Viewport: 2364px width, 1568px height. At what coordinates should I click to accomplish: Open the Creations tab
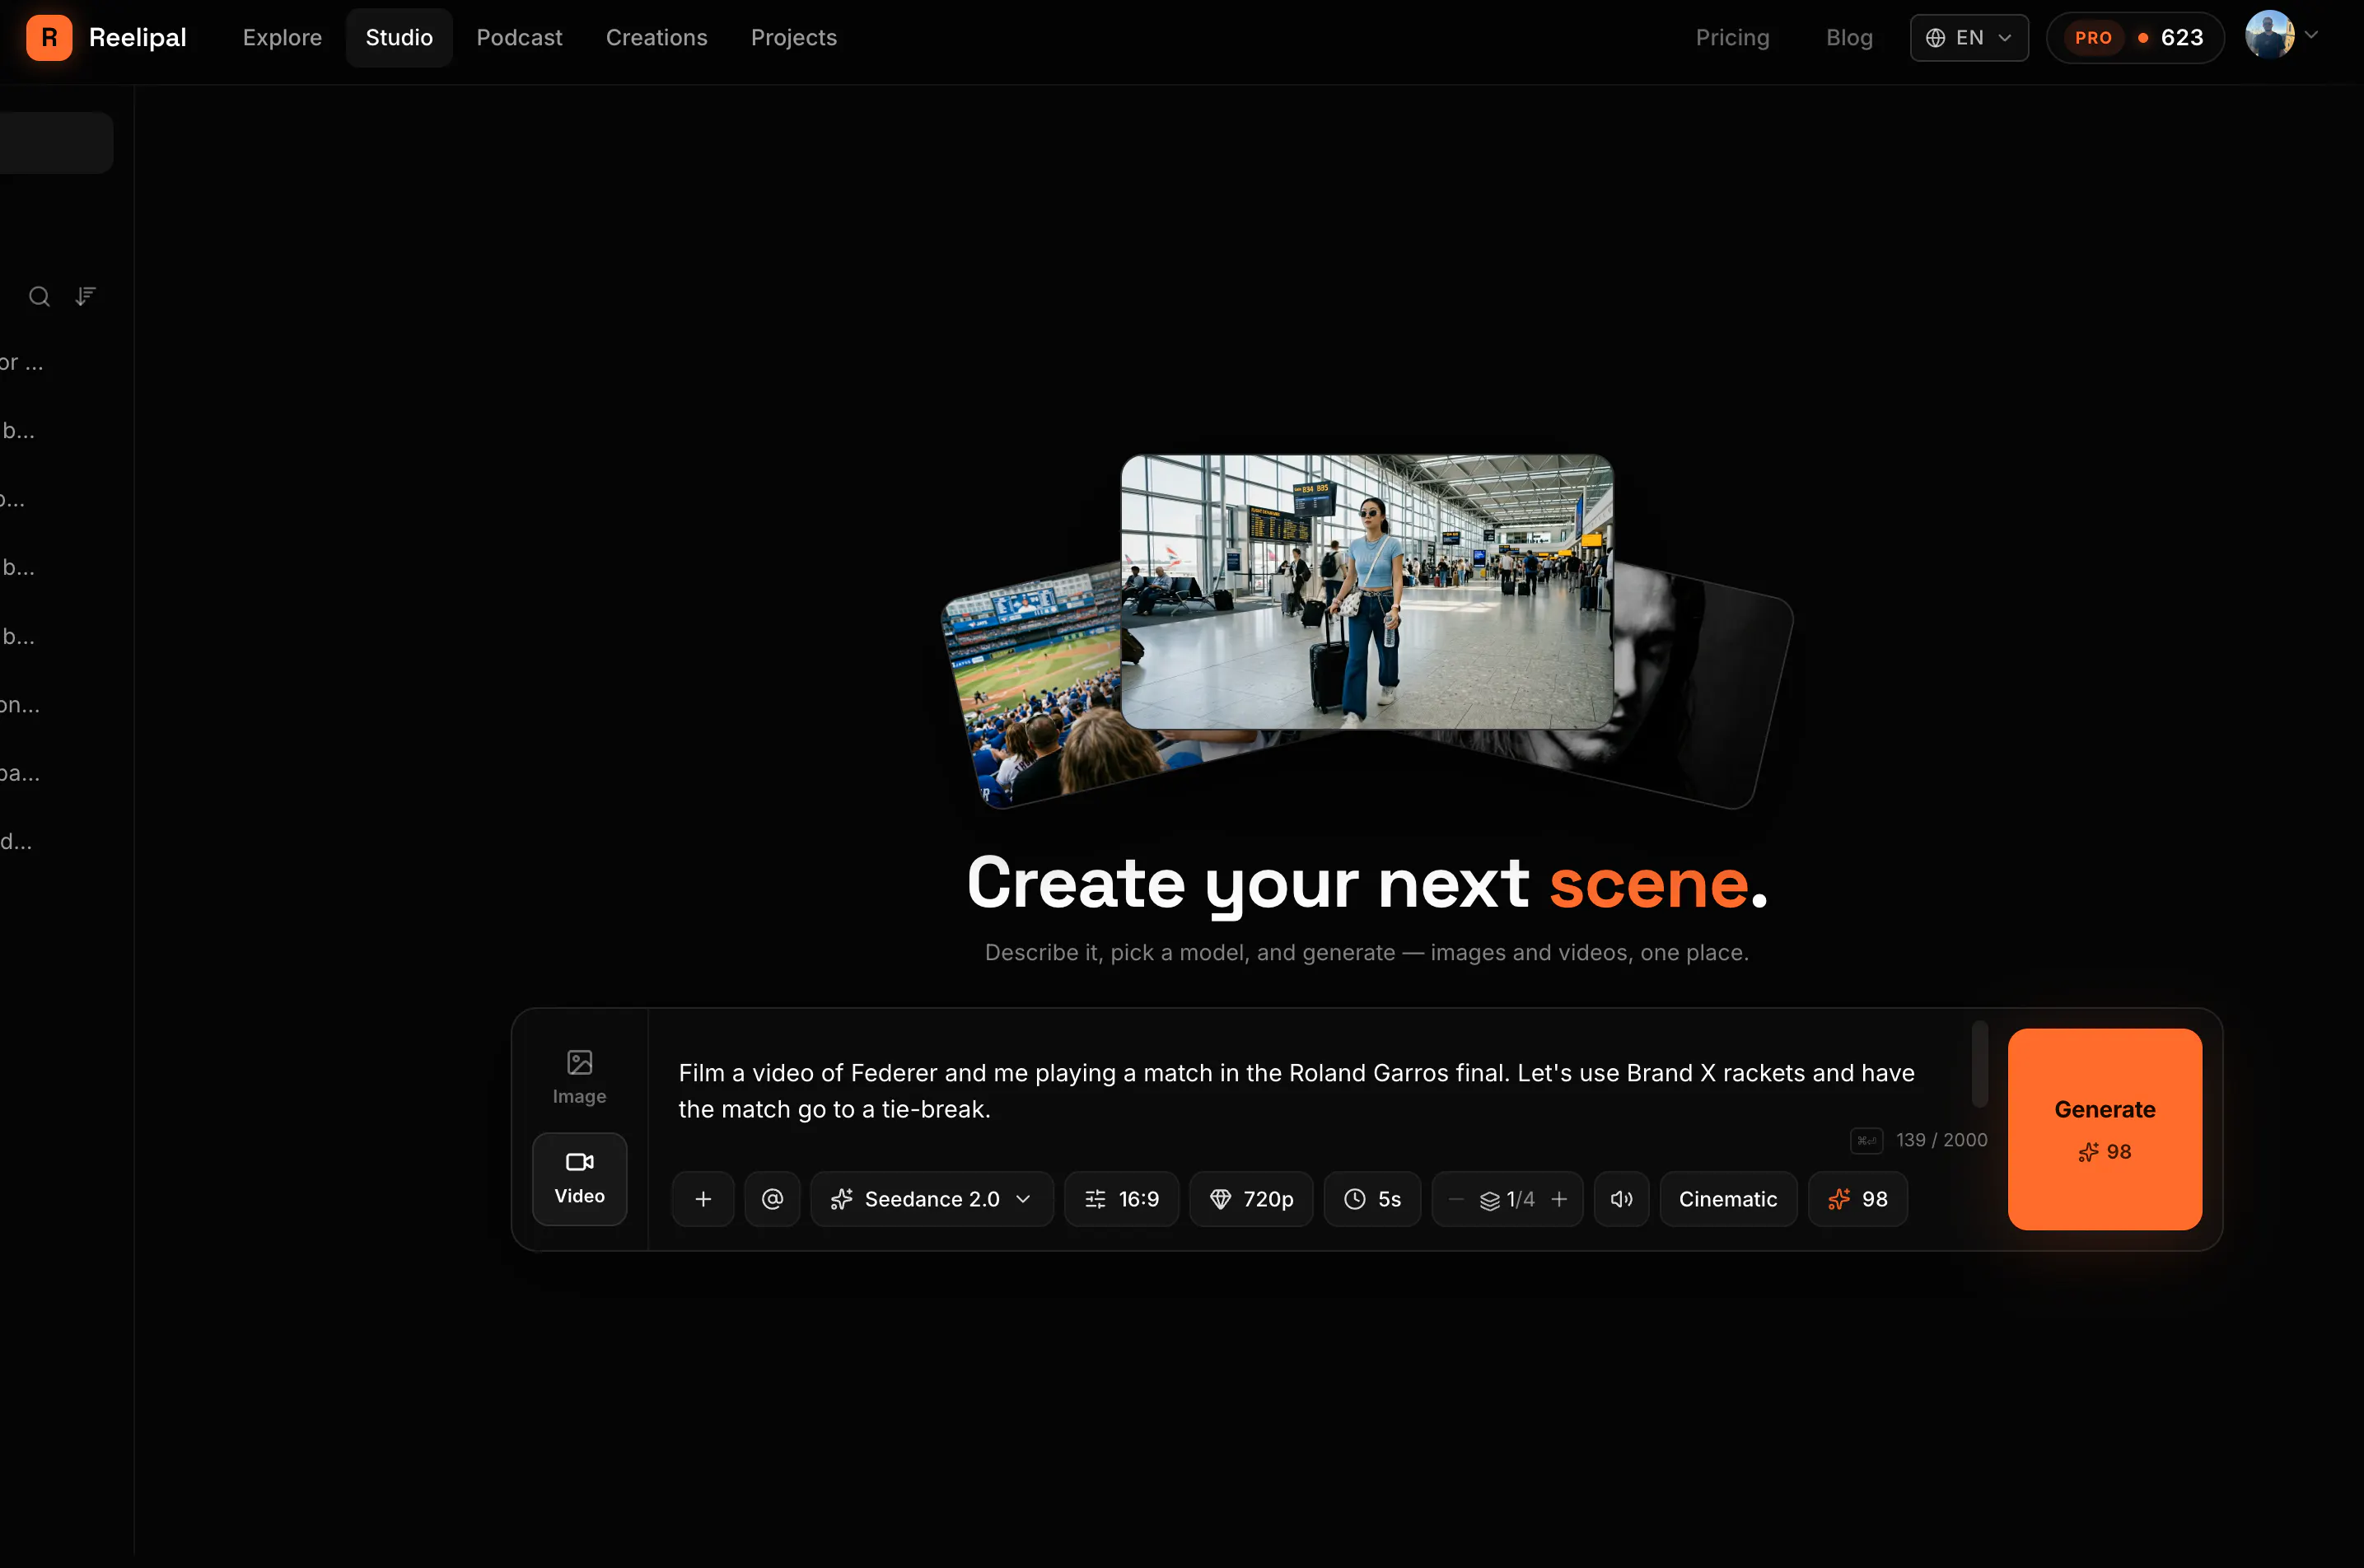click(656, 38)
